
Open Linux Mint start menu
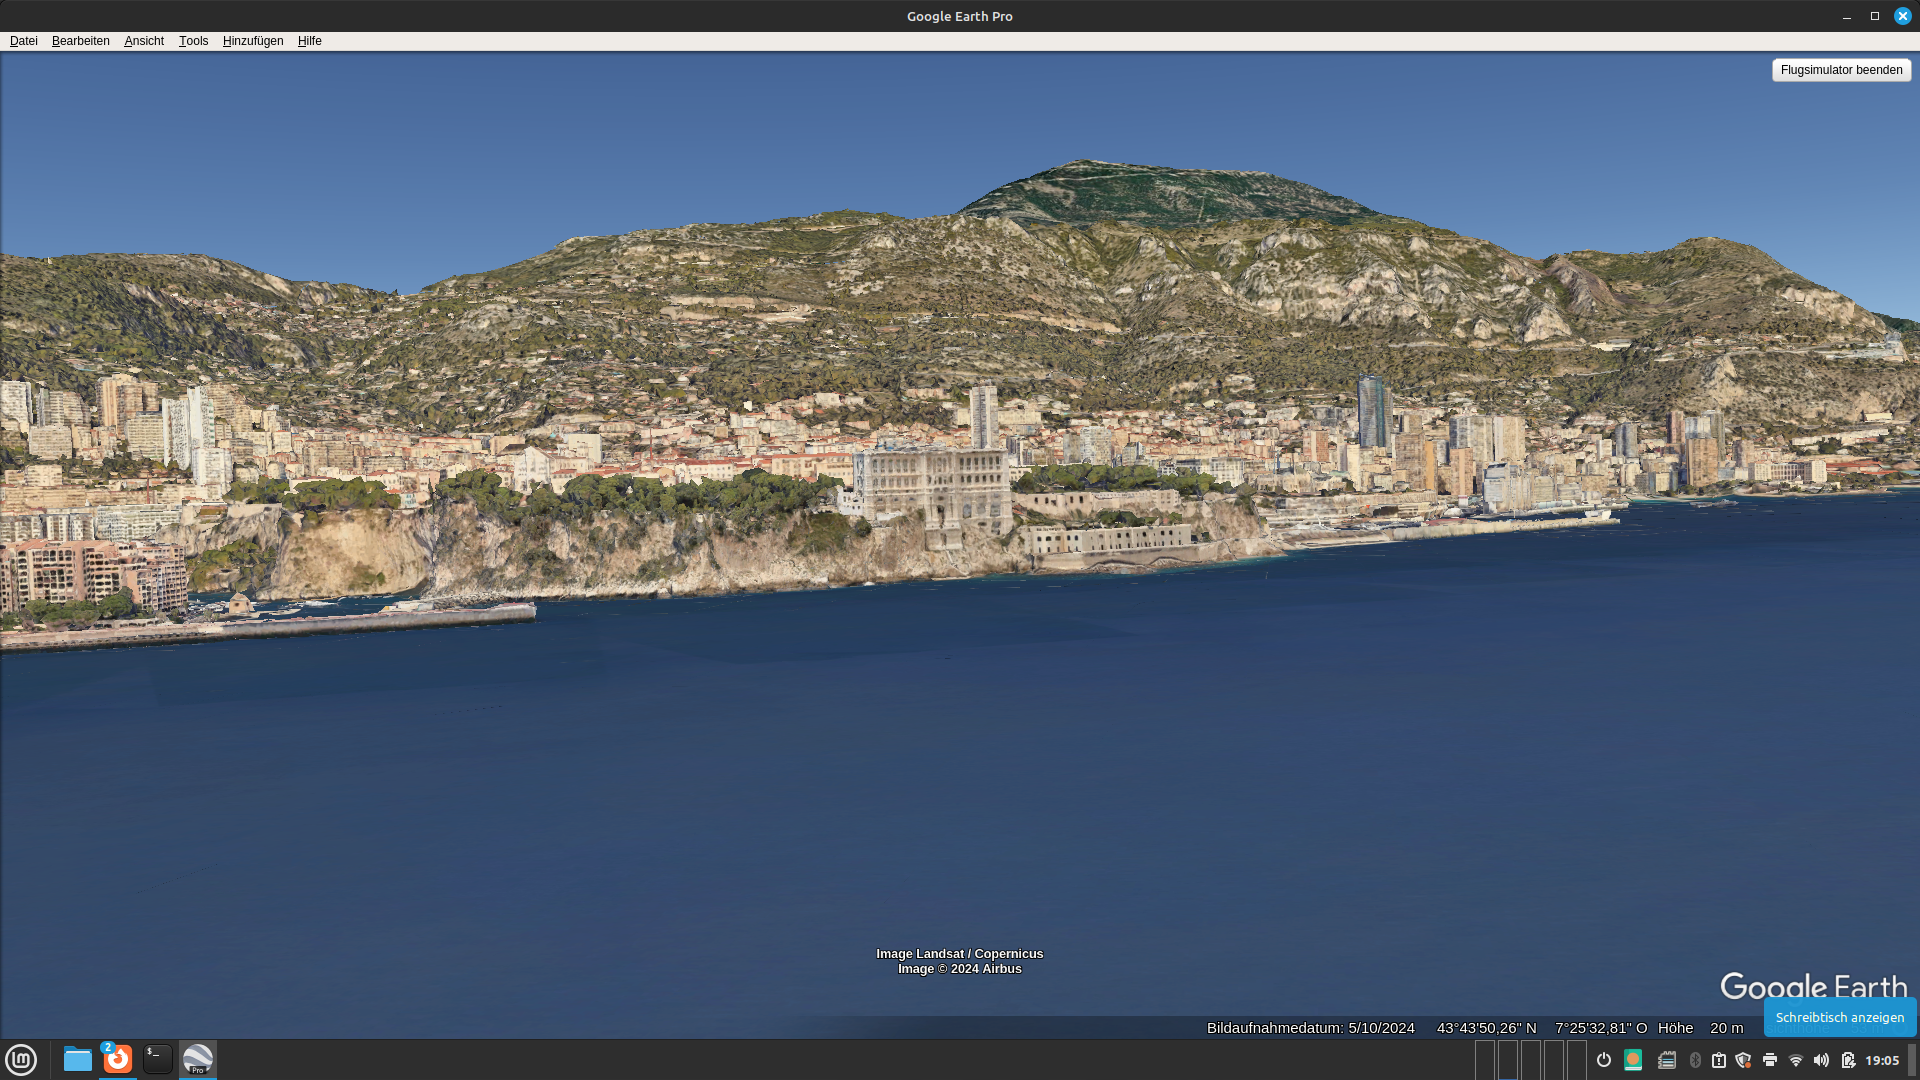(21, 1059)
